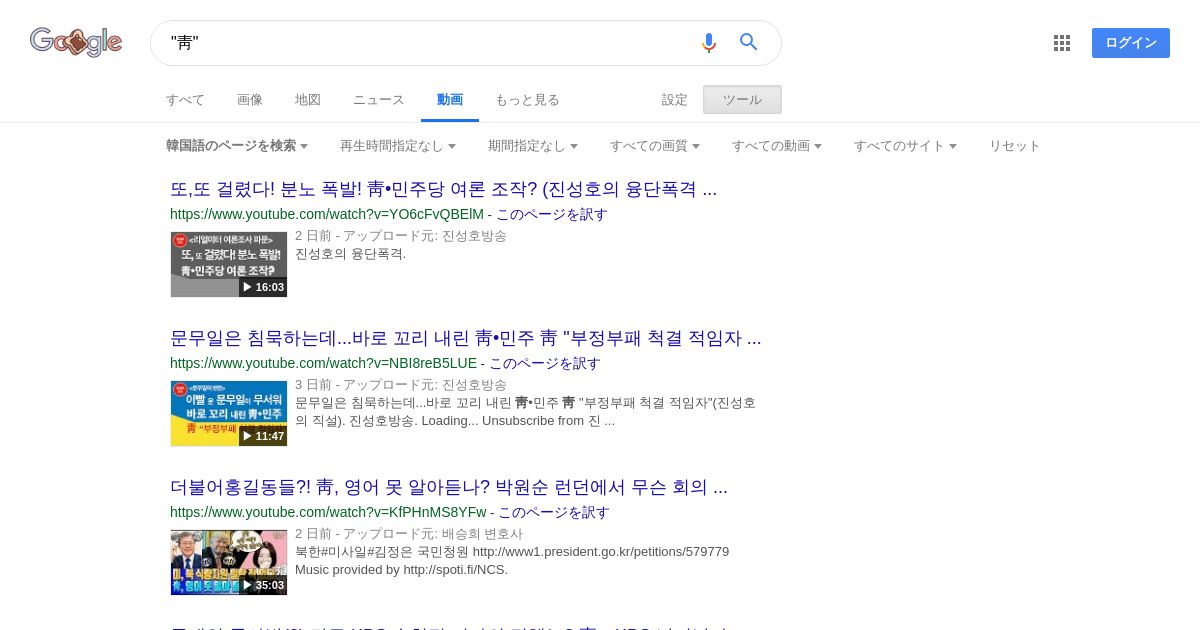
Task: Click 3 日前 upload info line
Action: point(401,385)
